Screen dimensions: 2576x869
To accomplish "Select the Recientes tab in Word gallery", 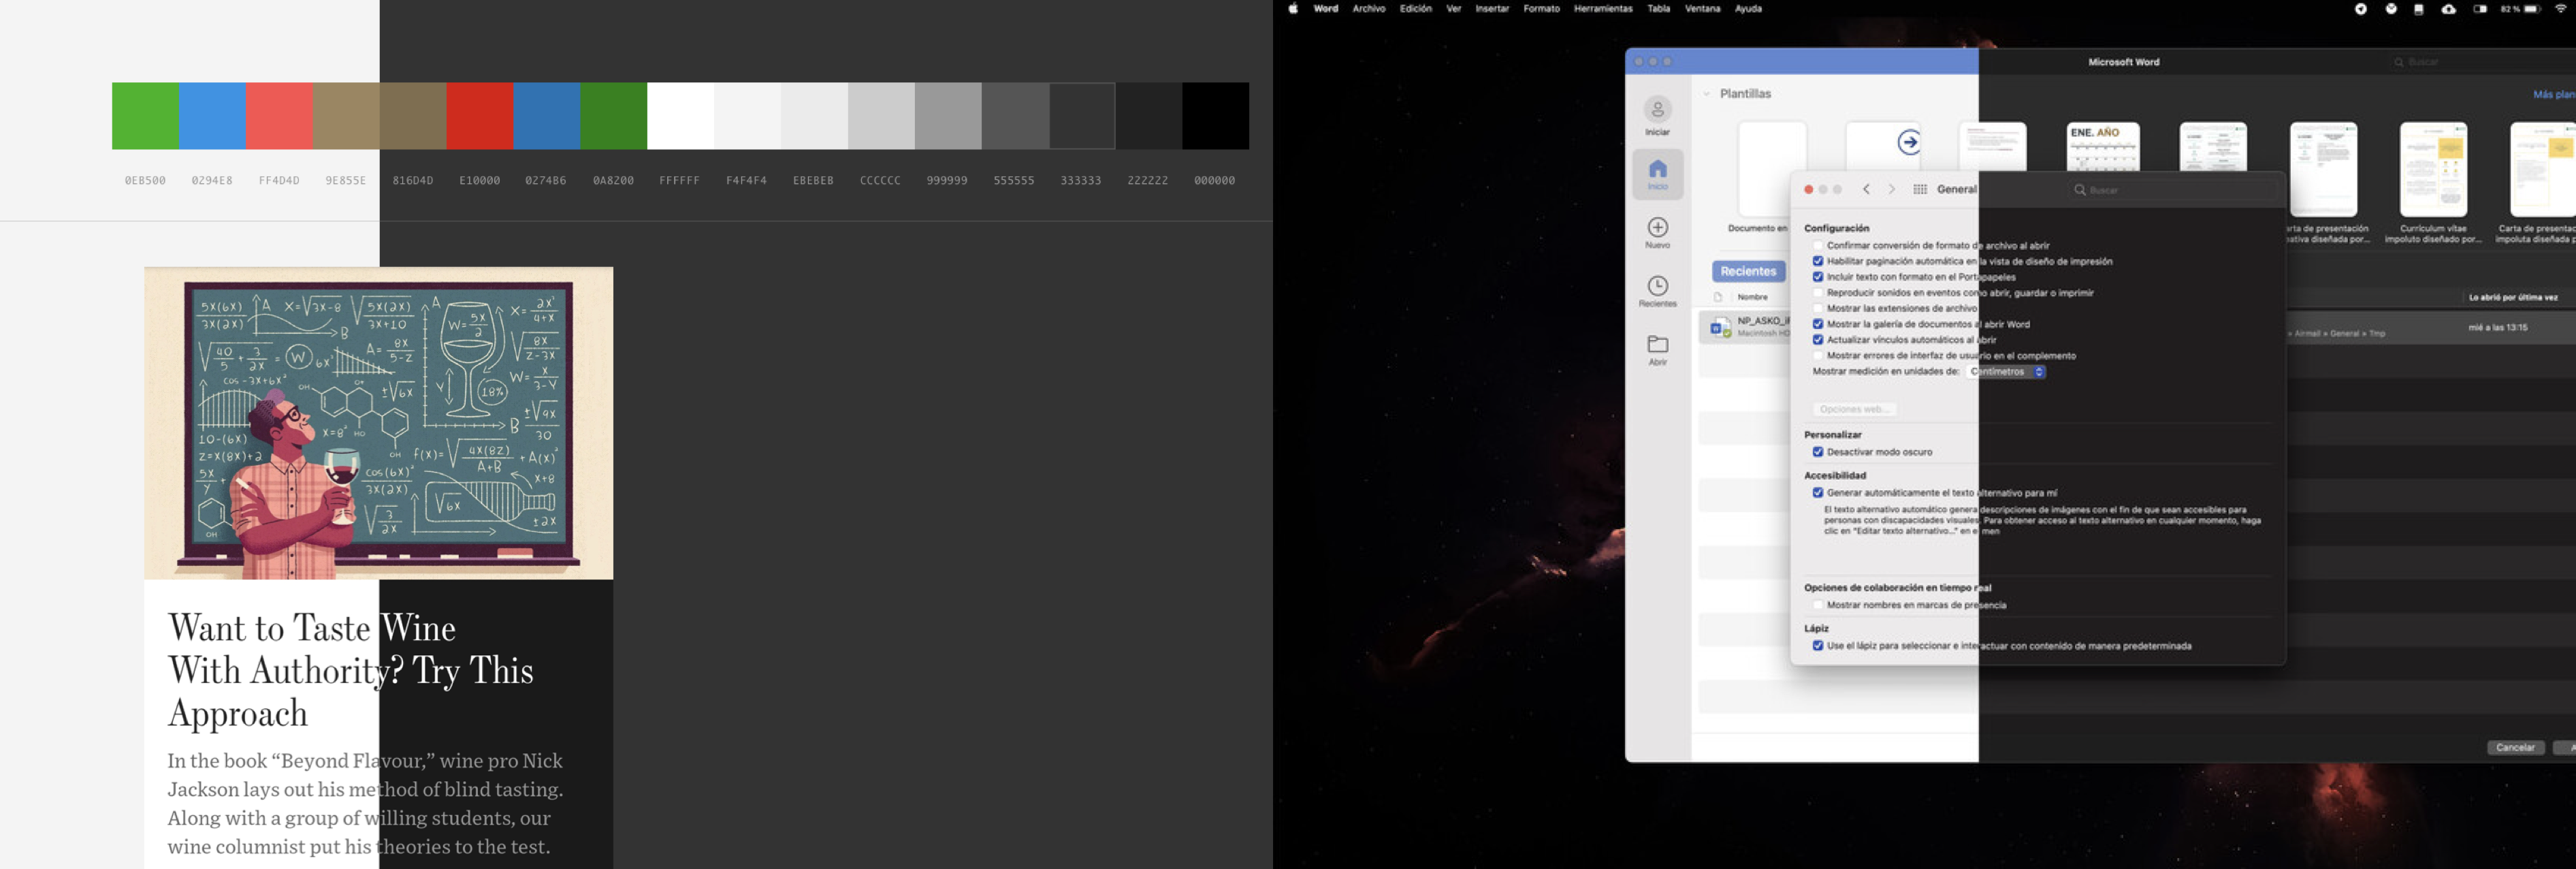I will pyautogui.click(x=1748, y=272).
